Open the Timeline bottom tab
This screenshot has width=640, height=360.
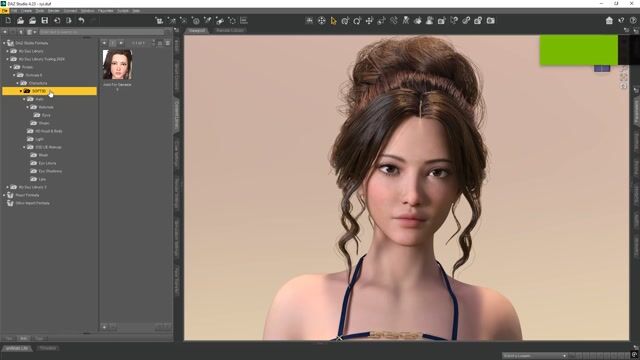pyautogui.click(x=47, y=348)
